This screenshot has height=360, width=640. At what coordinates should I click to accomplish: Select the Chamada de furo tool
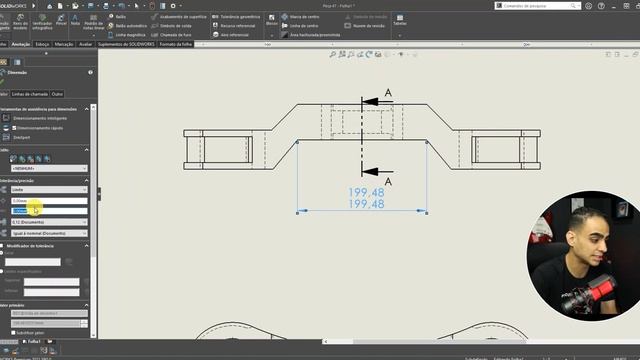coord(171,35)
